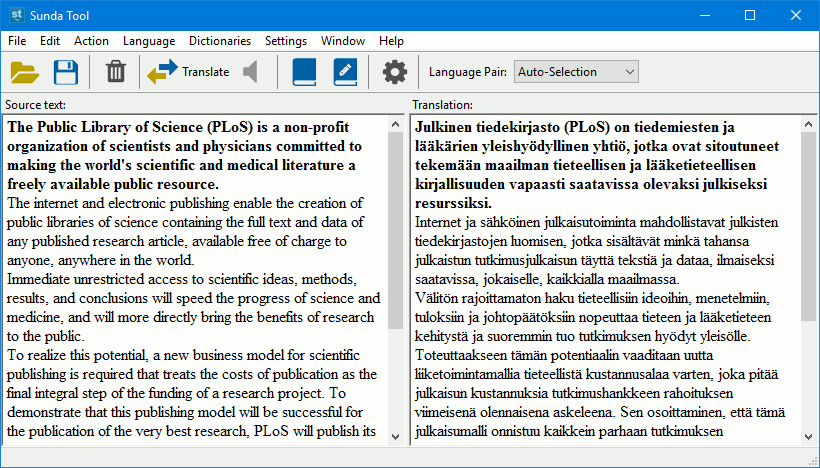Image resolution: width=820 pixels, height=468 pixels.
Task: Open the Window menu
Action: pyautogui.click(x=343, y=41)
